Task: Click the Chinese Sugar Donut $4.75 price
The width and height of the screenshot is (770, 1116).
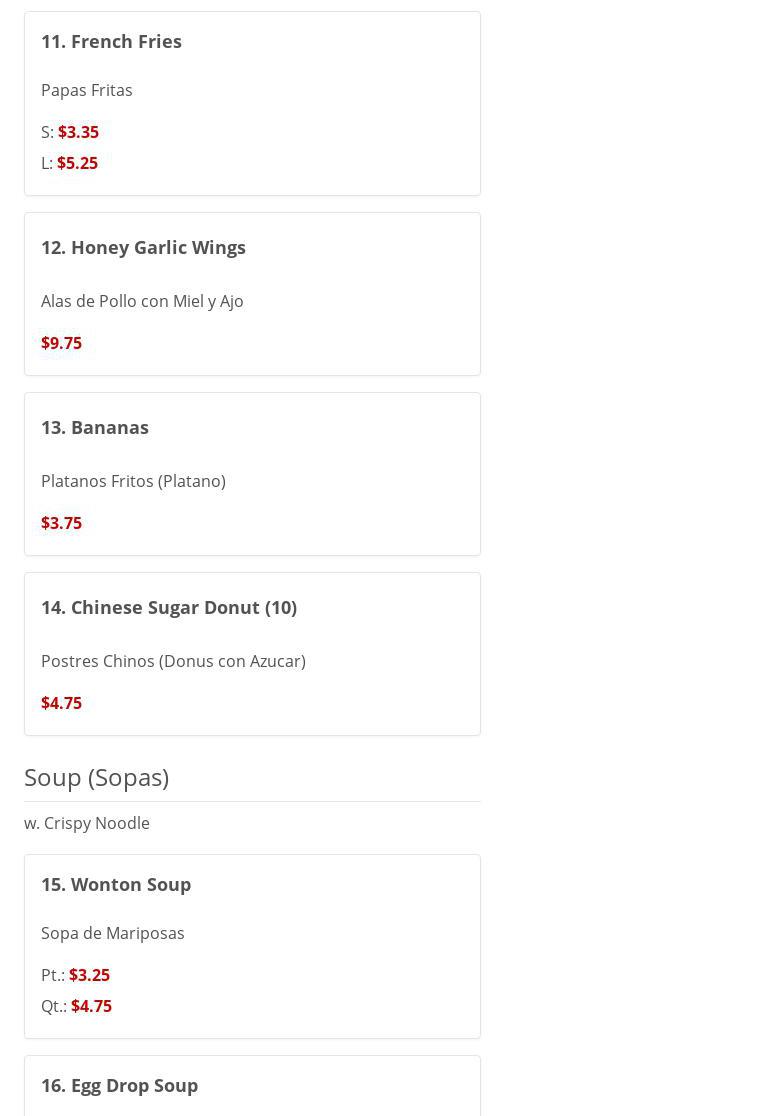Action: click(x=61, y=703)
